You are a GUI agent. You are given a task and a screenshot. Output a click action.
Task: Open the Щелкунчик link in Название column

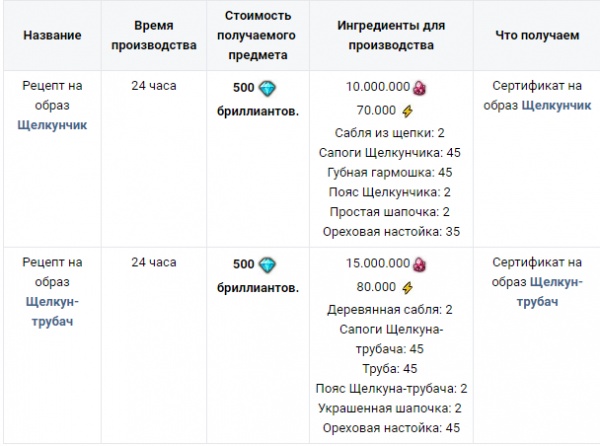click(52, 129)
